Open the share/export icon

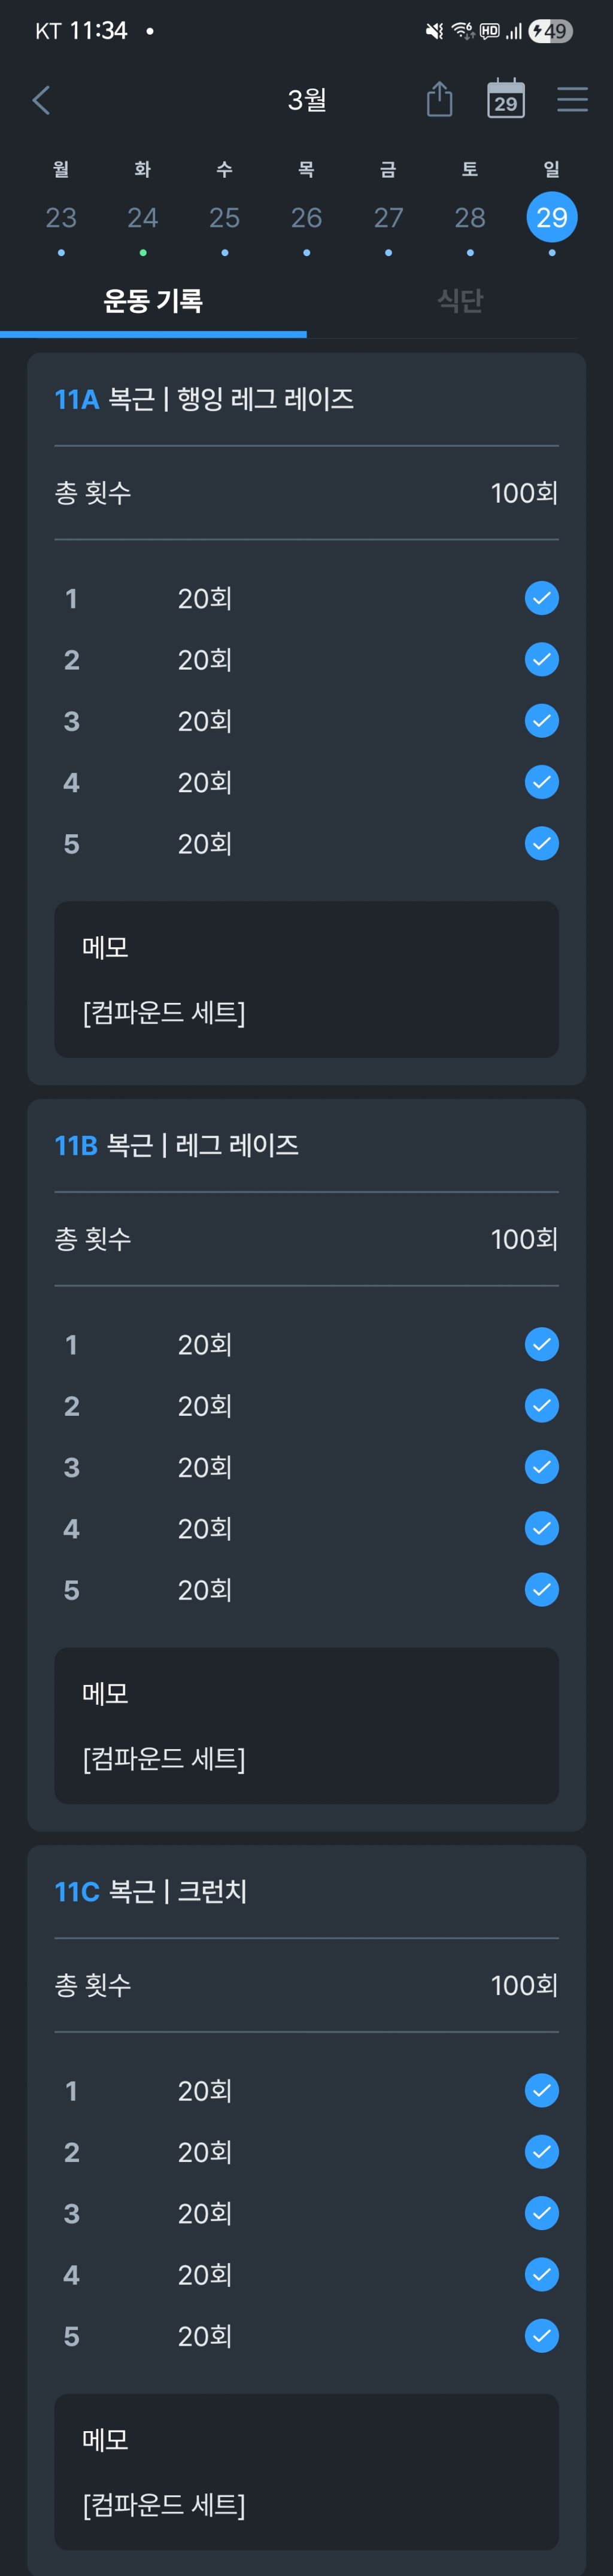(439, 100)
